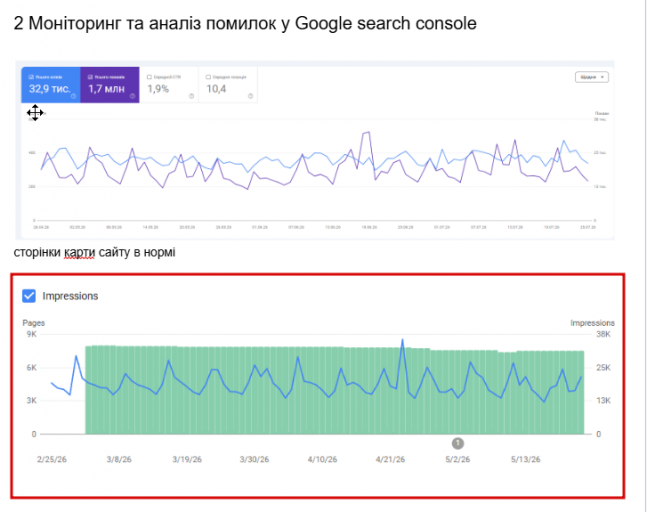Click the date label 3/8/26
This screenshot has height=512, width=647.
(x=119, y=459)
